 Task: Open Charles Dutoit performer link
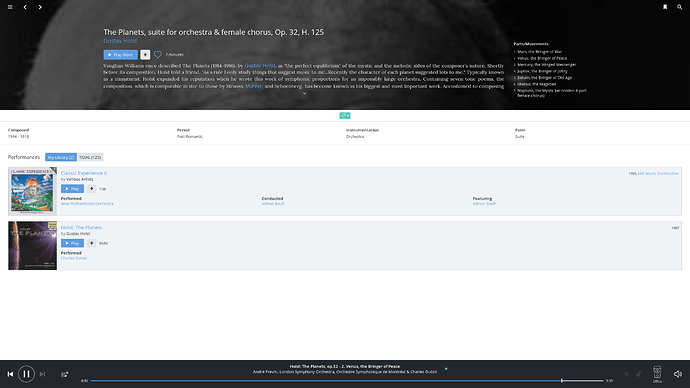73,258
